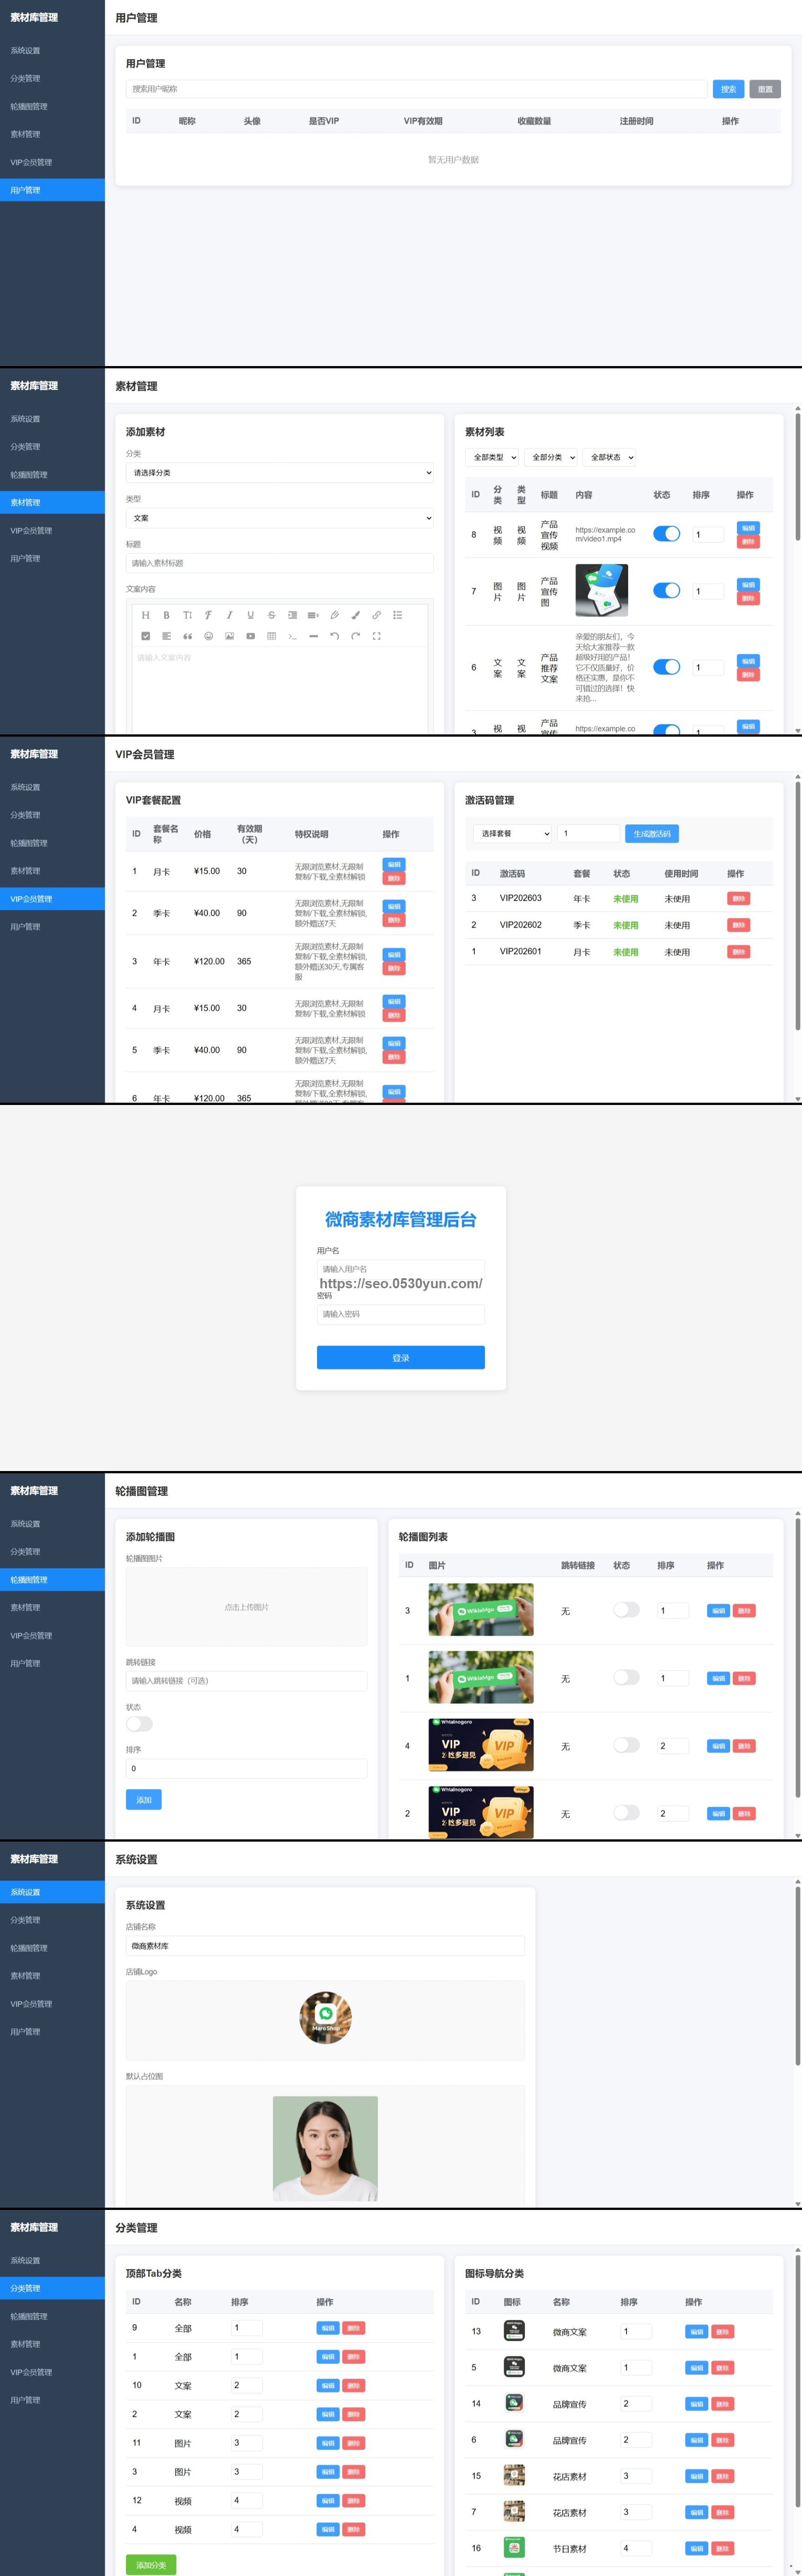Open the 全部分类 filter dropdown
802x2576 pixels.
551,457
